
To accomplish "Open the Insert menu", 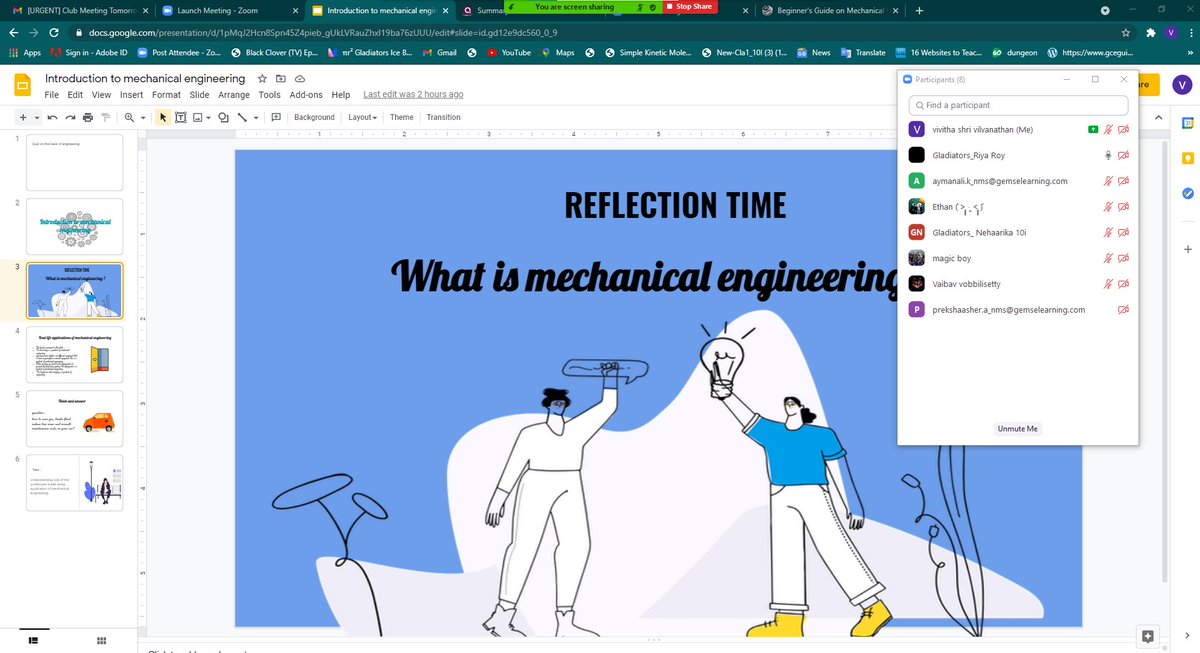I will point(131,95).
